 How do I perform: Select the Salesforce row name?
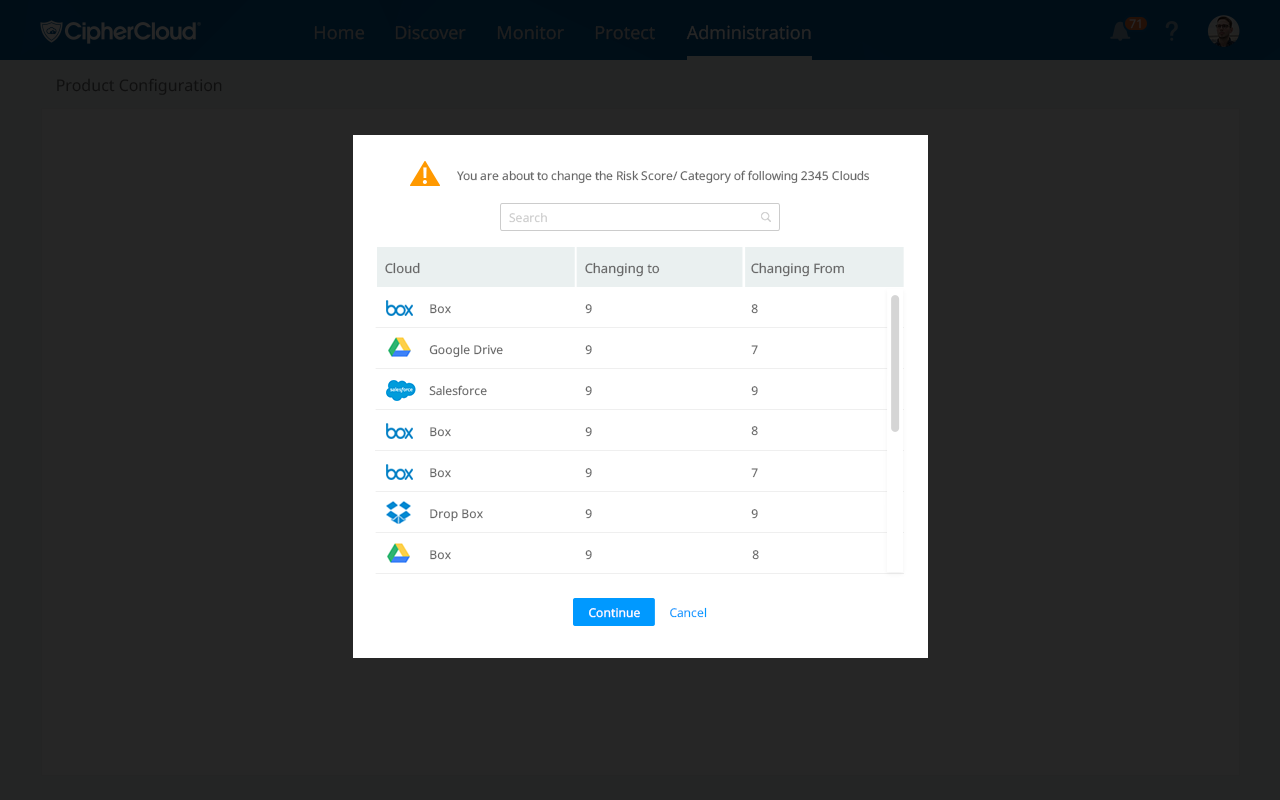(x=458, y=390)
